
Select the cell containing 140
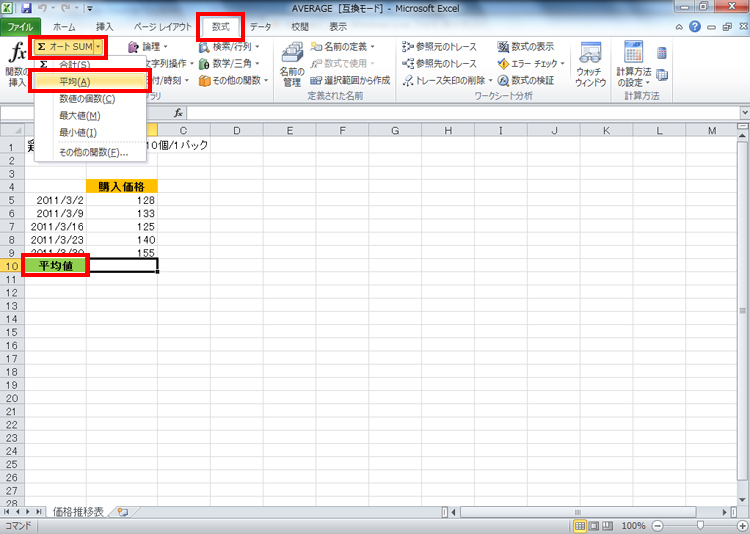click(122, 240)
